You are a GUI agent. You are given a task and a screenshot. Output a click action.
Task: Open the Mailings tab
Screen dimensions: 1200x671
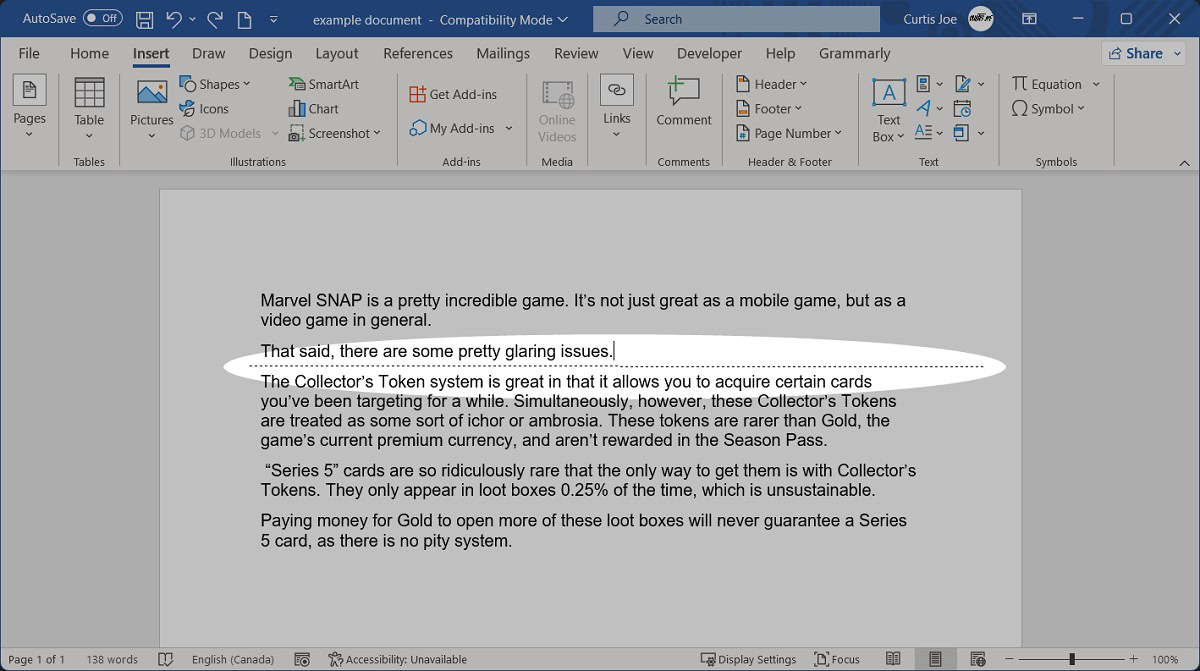503,53
